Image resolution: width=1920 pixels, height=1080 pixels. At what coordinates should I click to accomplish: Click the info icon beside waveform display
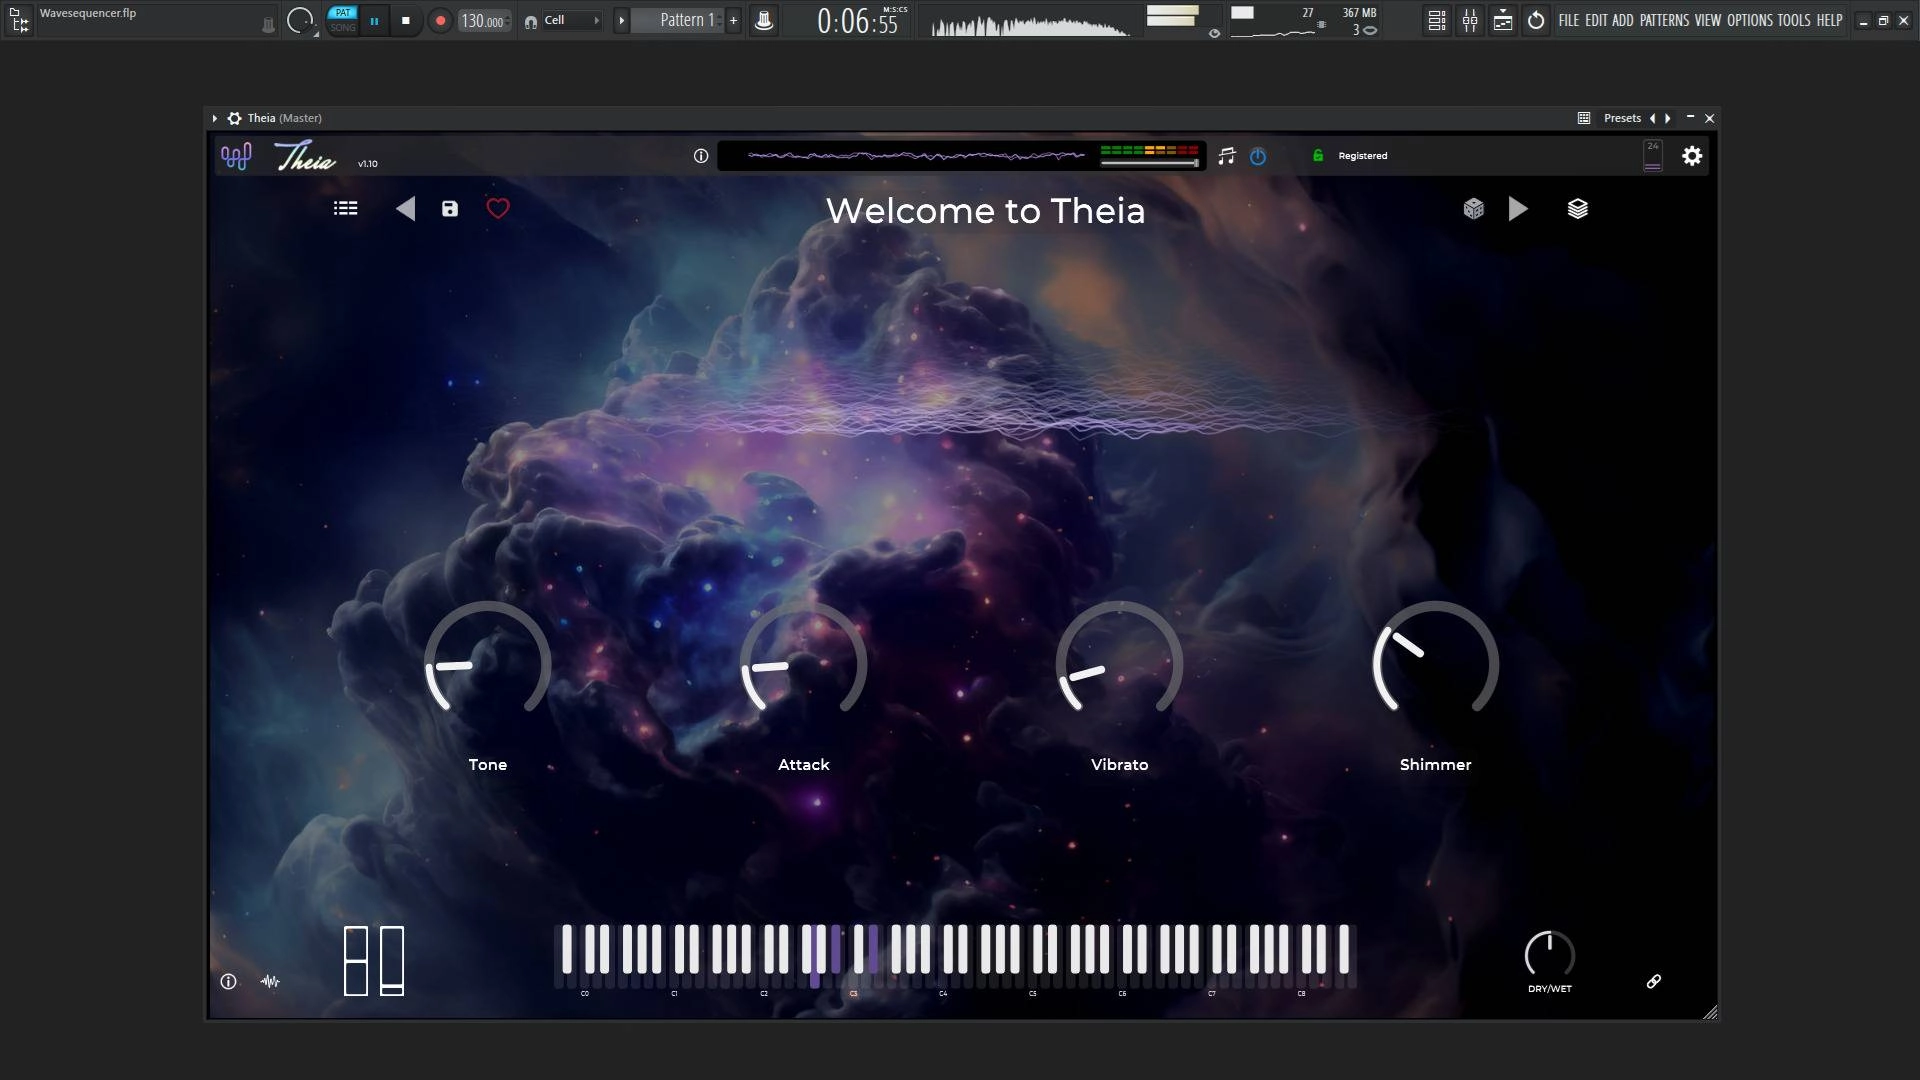tap(701, 156)
